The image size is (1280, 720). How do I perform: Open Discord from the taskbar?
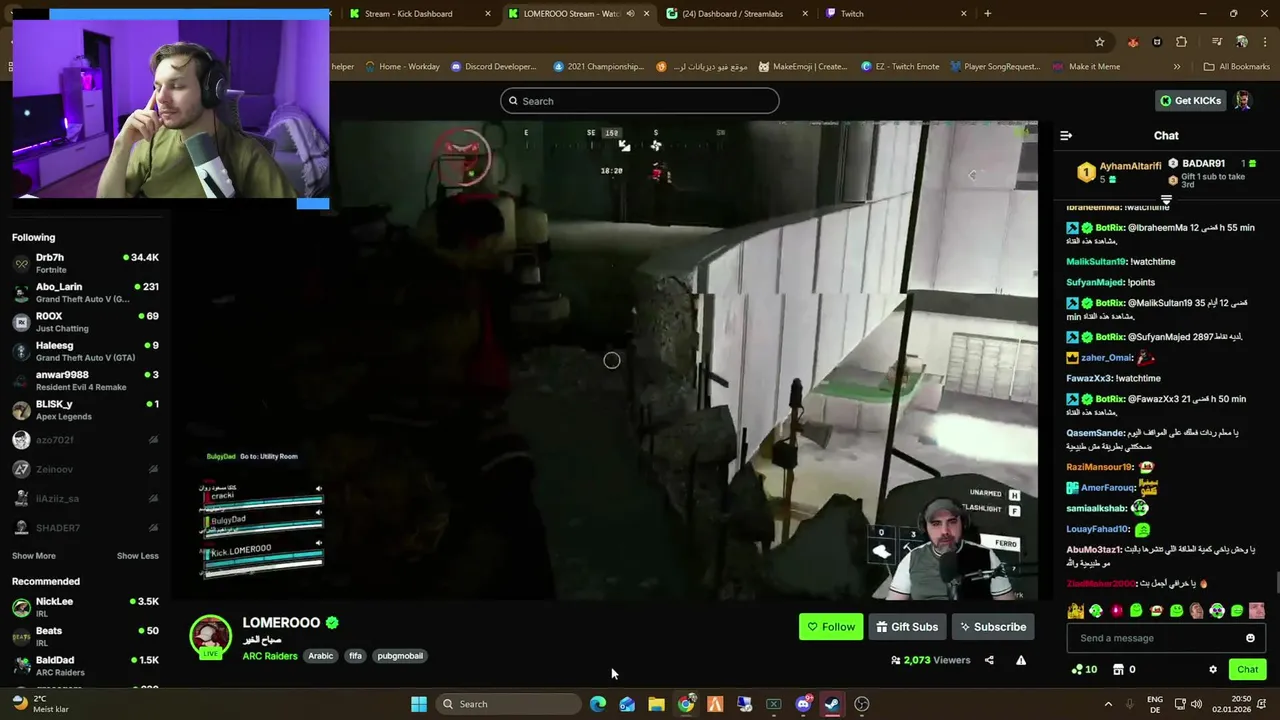click(803, 704)
